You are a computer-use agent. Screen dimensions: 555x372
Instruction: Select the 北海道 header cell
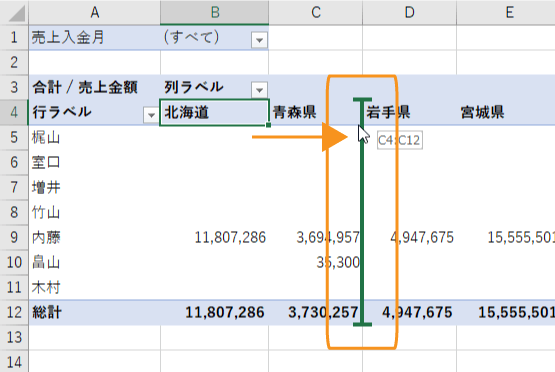pyautogui.click(x=214, y=113)
